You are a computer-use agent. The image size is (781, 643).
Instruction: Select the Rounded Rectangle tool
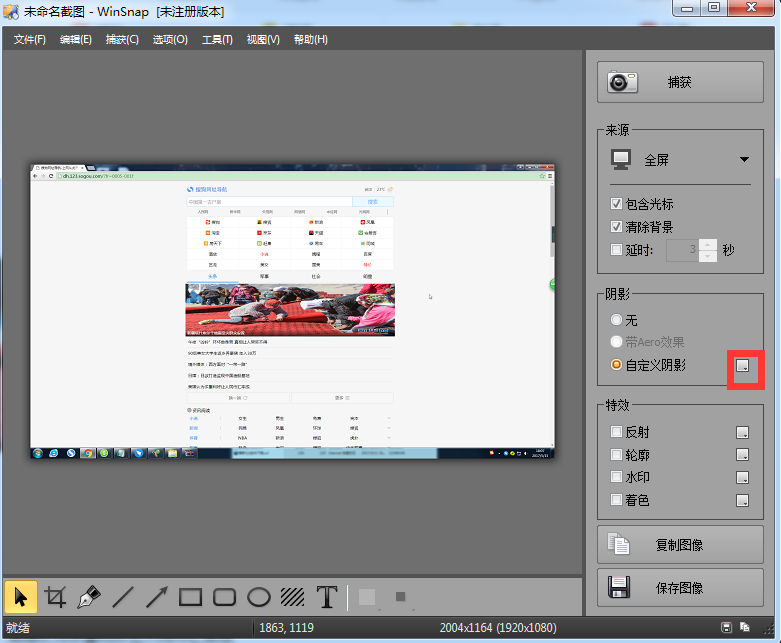225,597
